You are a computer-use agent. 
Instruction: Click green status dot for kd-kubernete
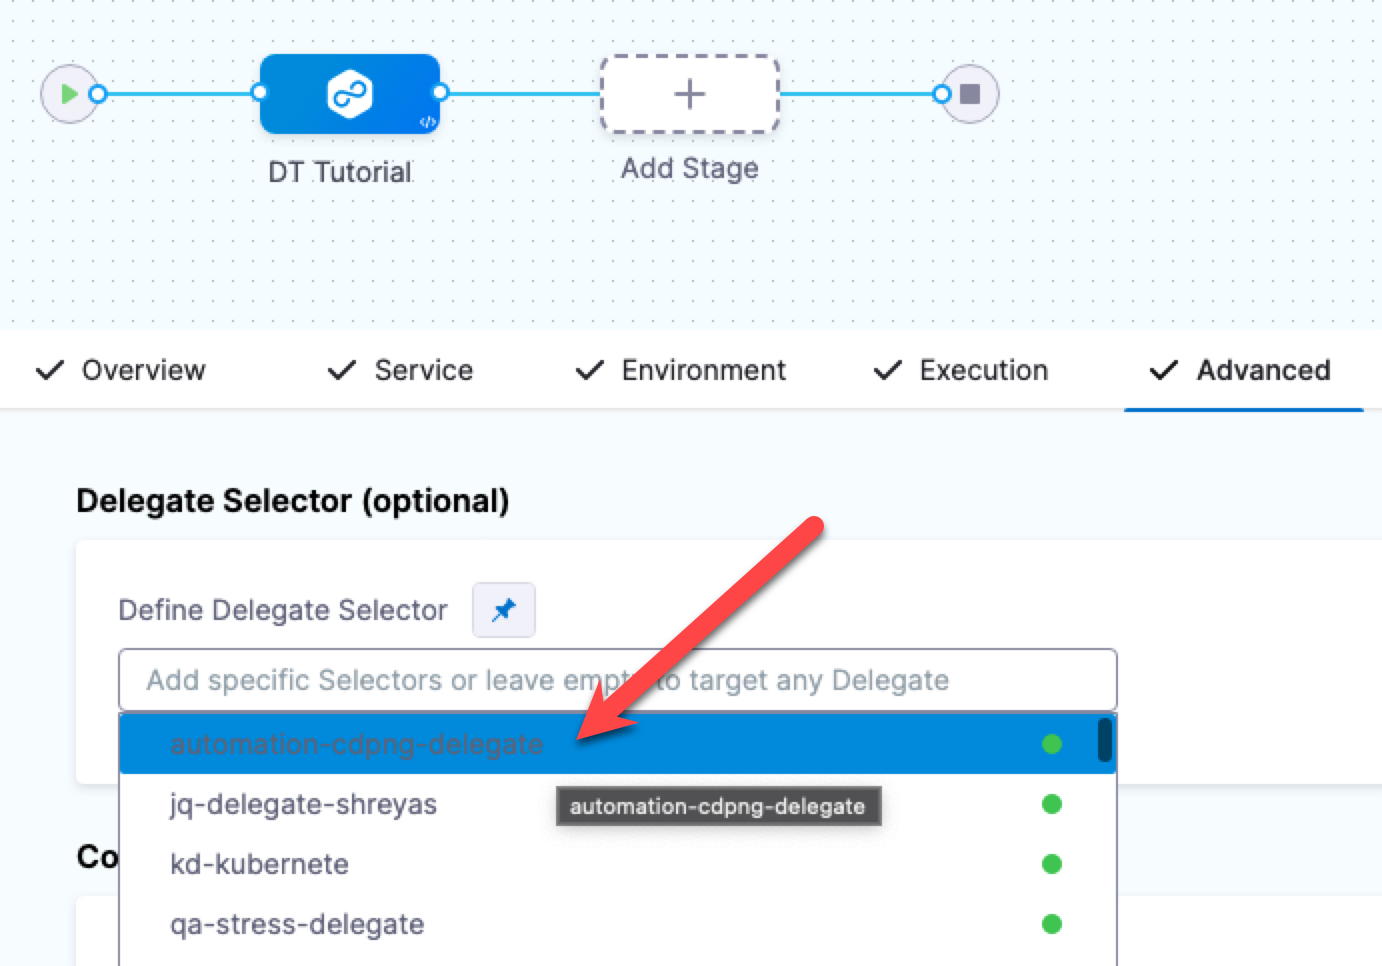pos(1051,864)
